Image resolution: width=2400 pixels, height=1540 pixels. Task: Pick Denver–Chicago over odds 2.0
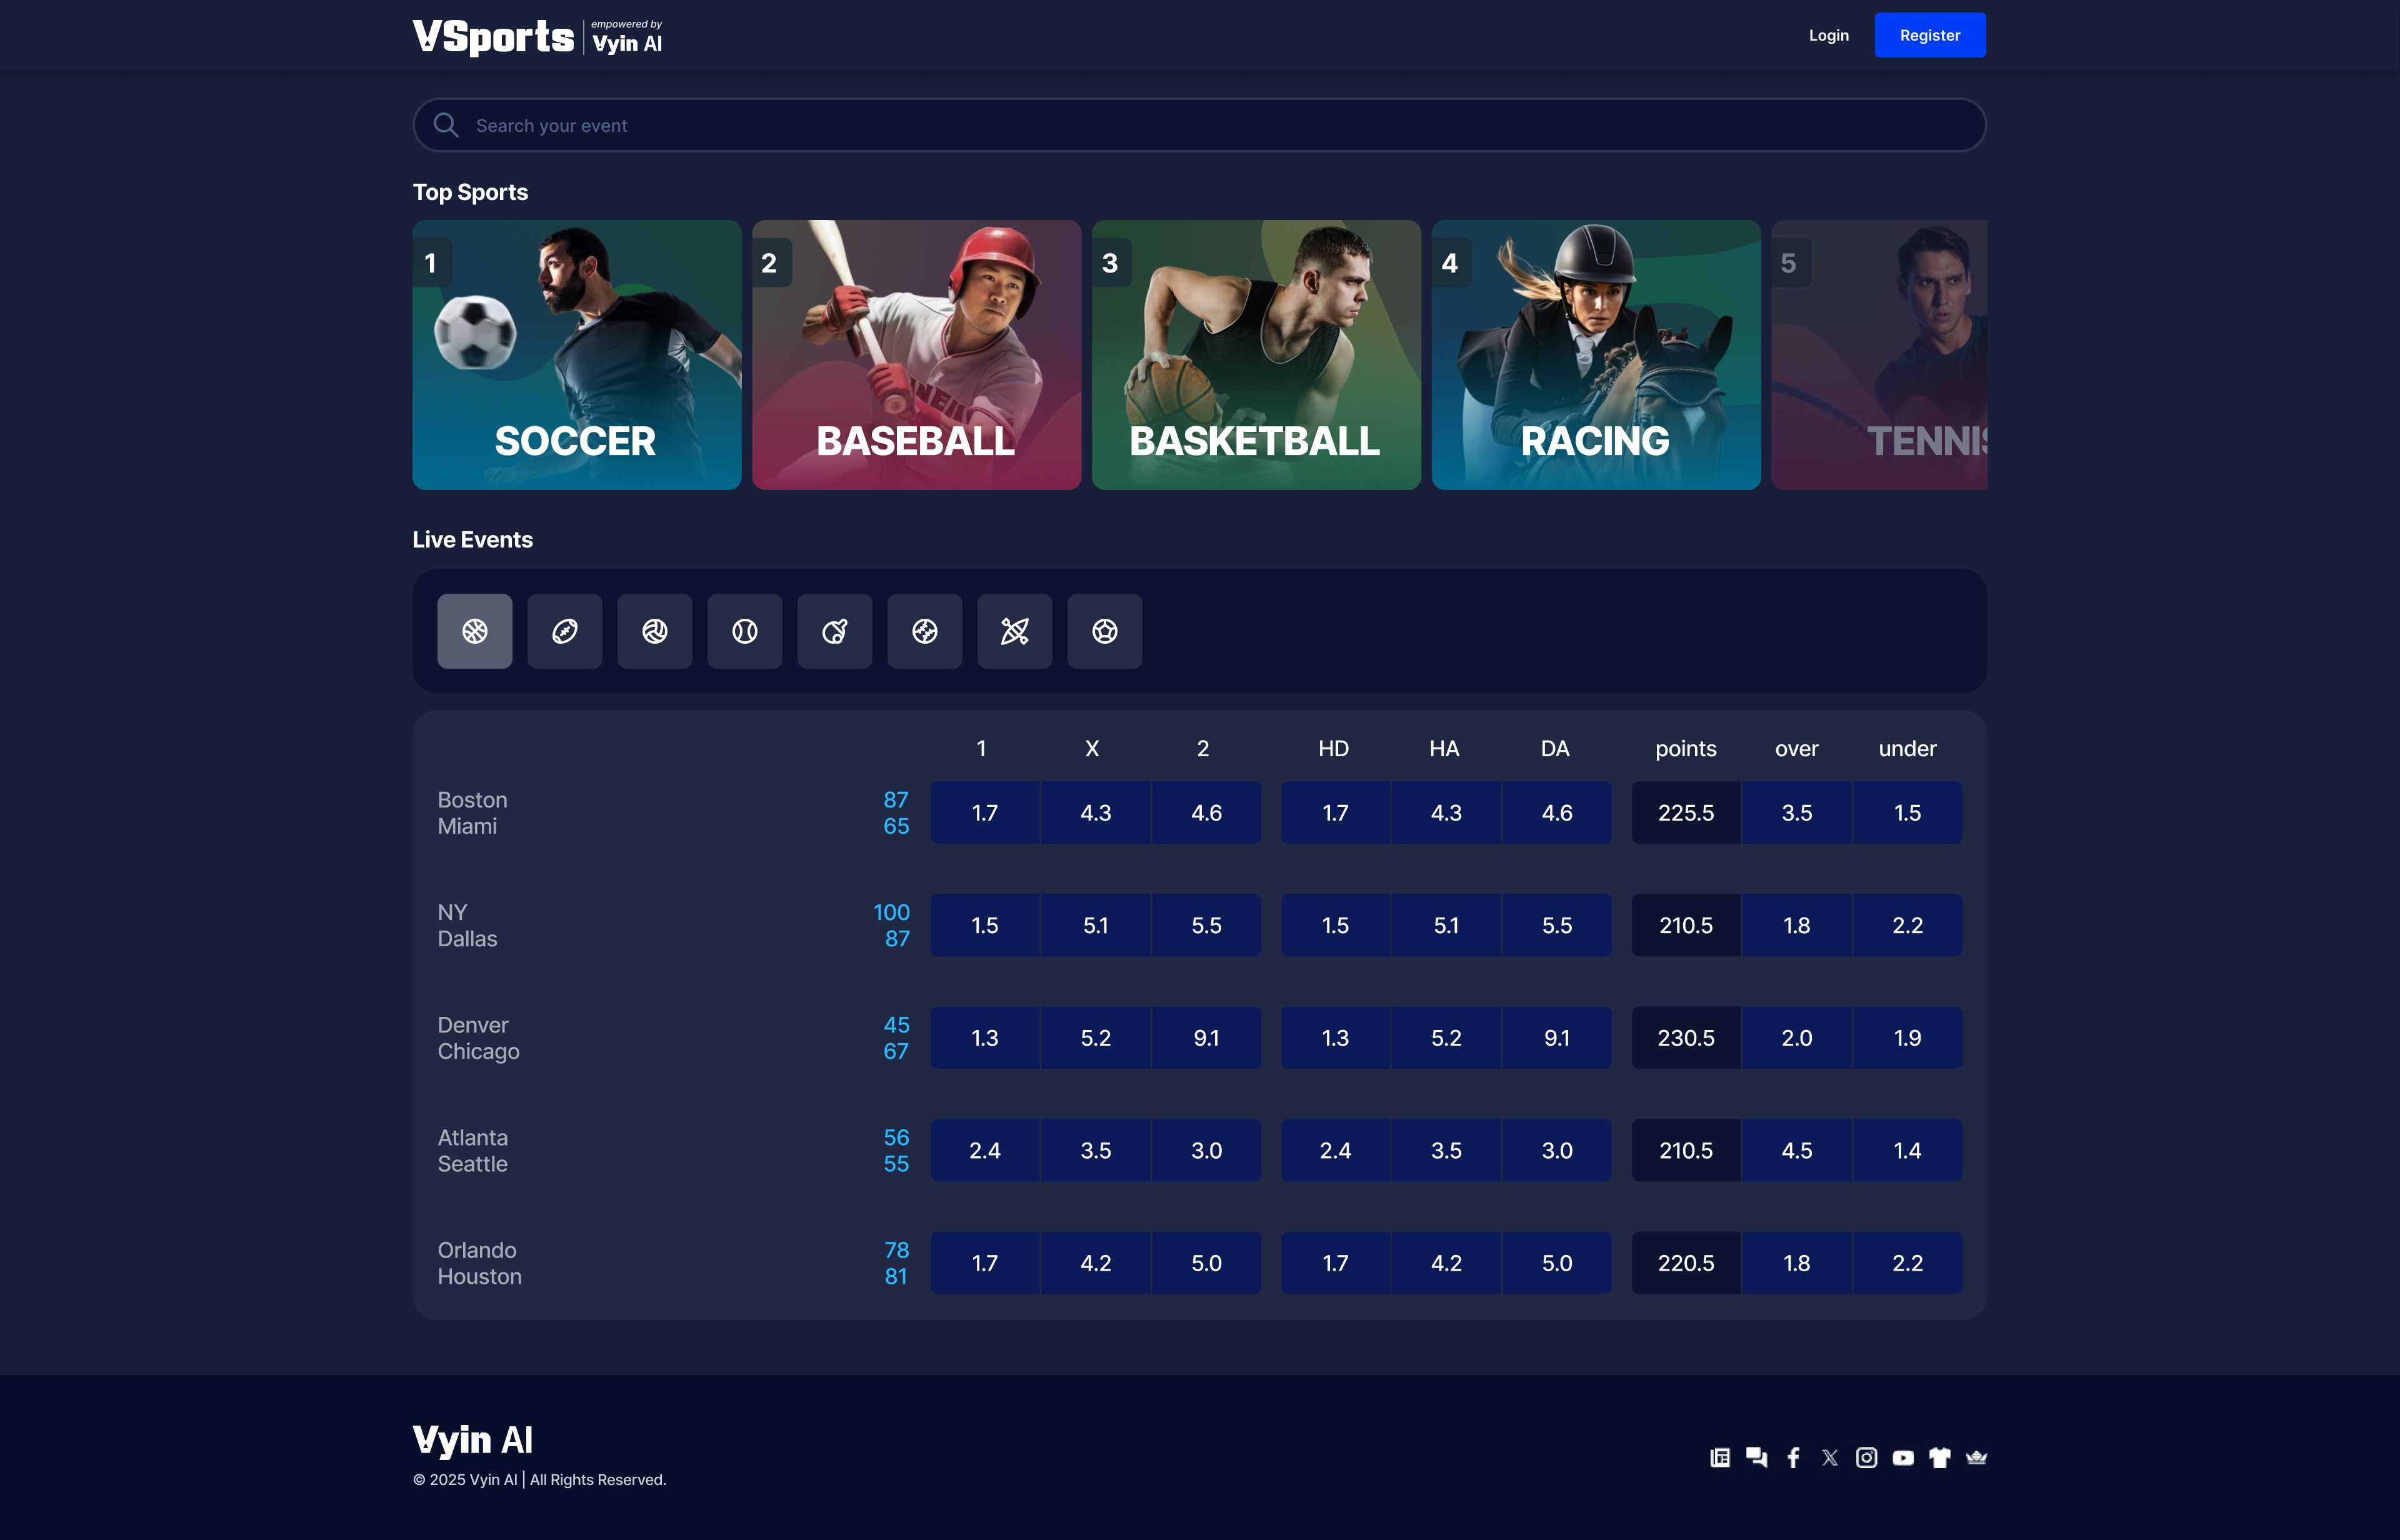pyautogui.click(x=1797, y=1038)
